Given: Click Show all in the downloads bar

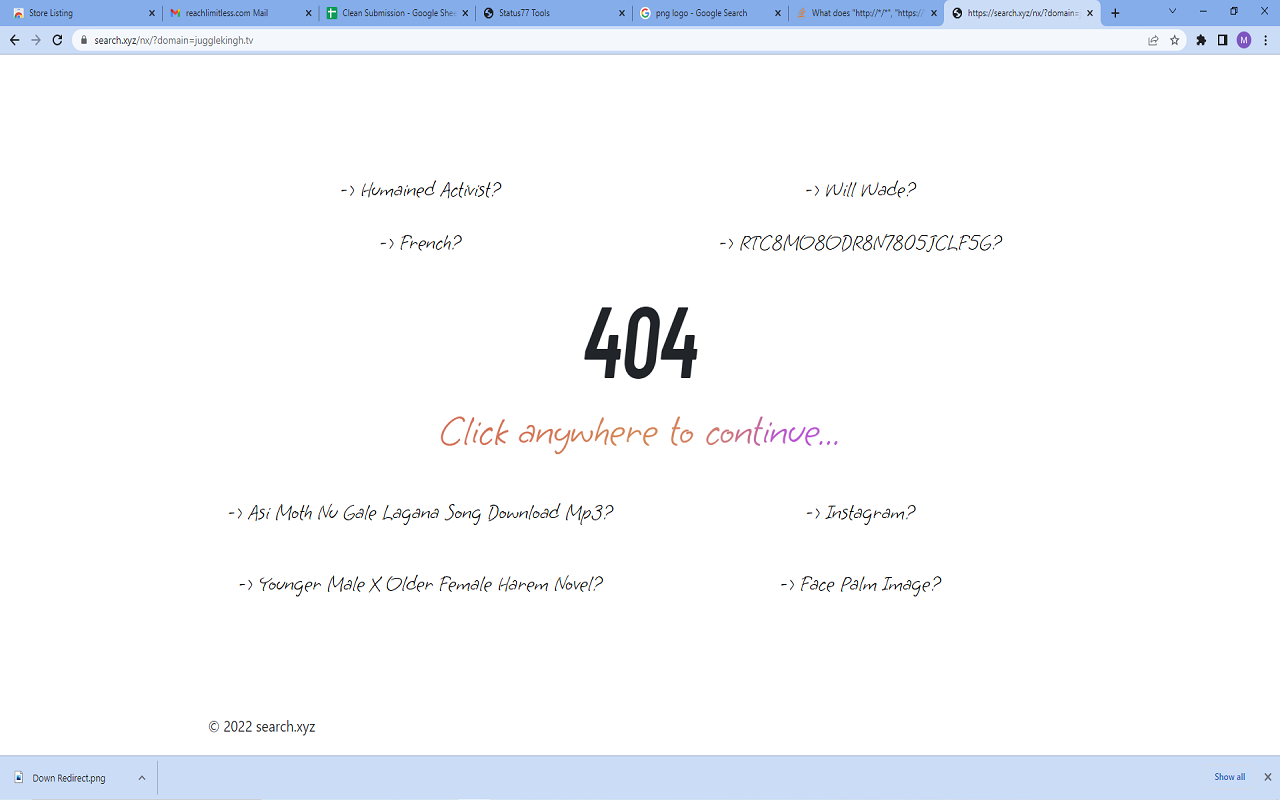Looking at the screenshot, I should [x=1229, y=776].
